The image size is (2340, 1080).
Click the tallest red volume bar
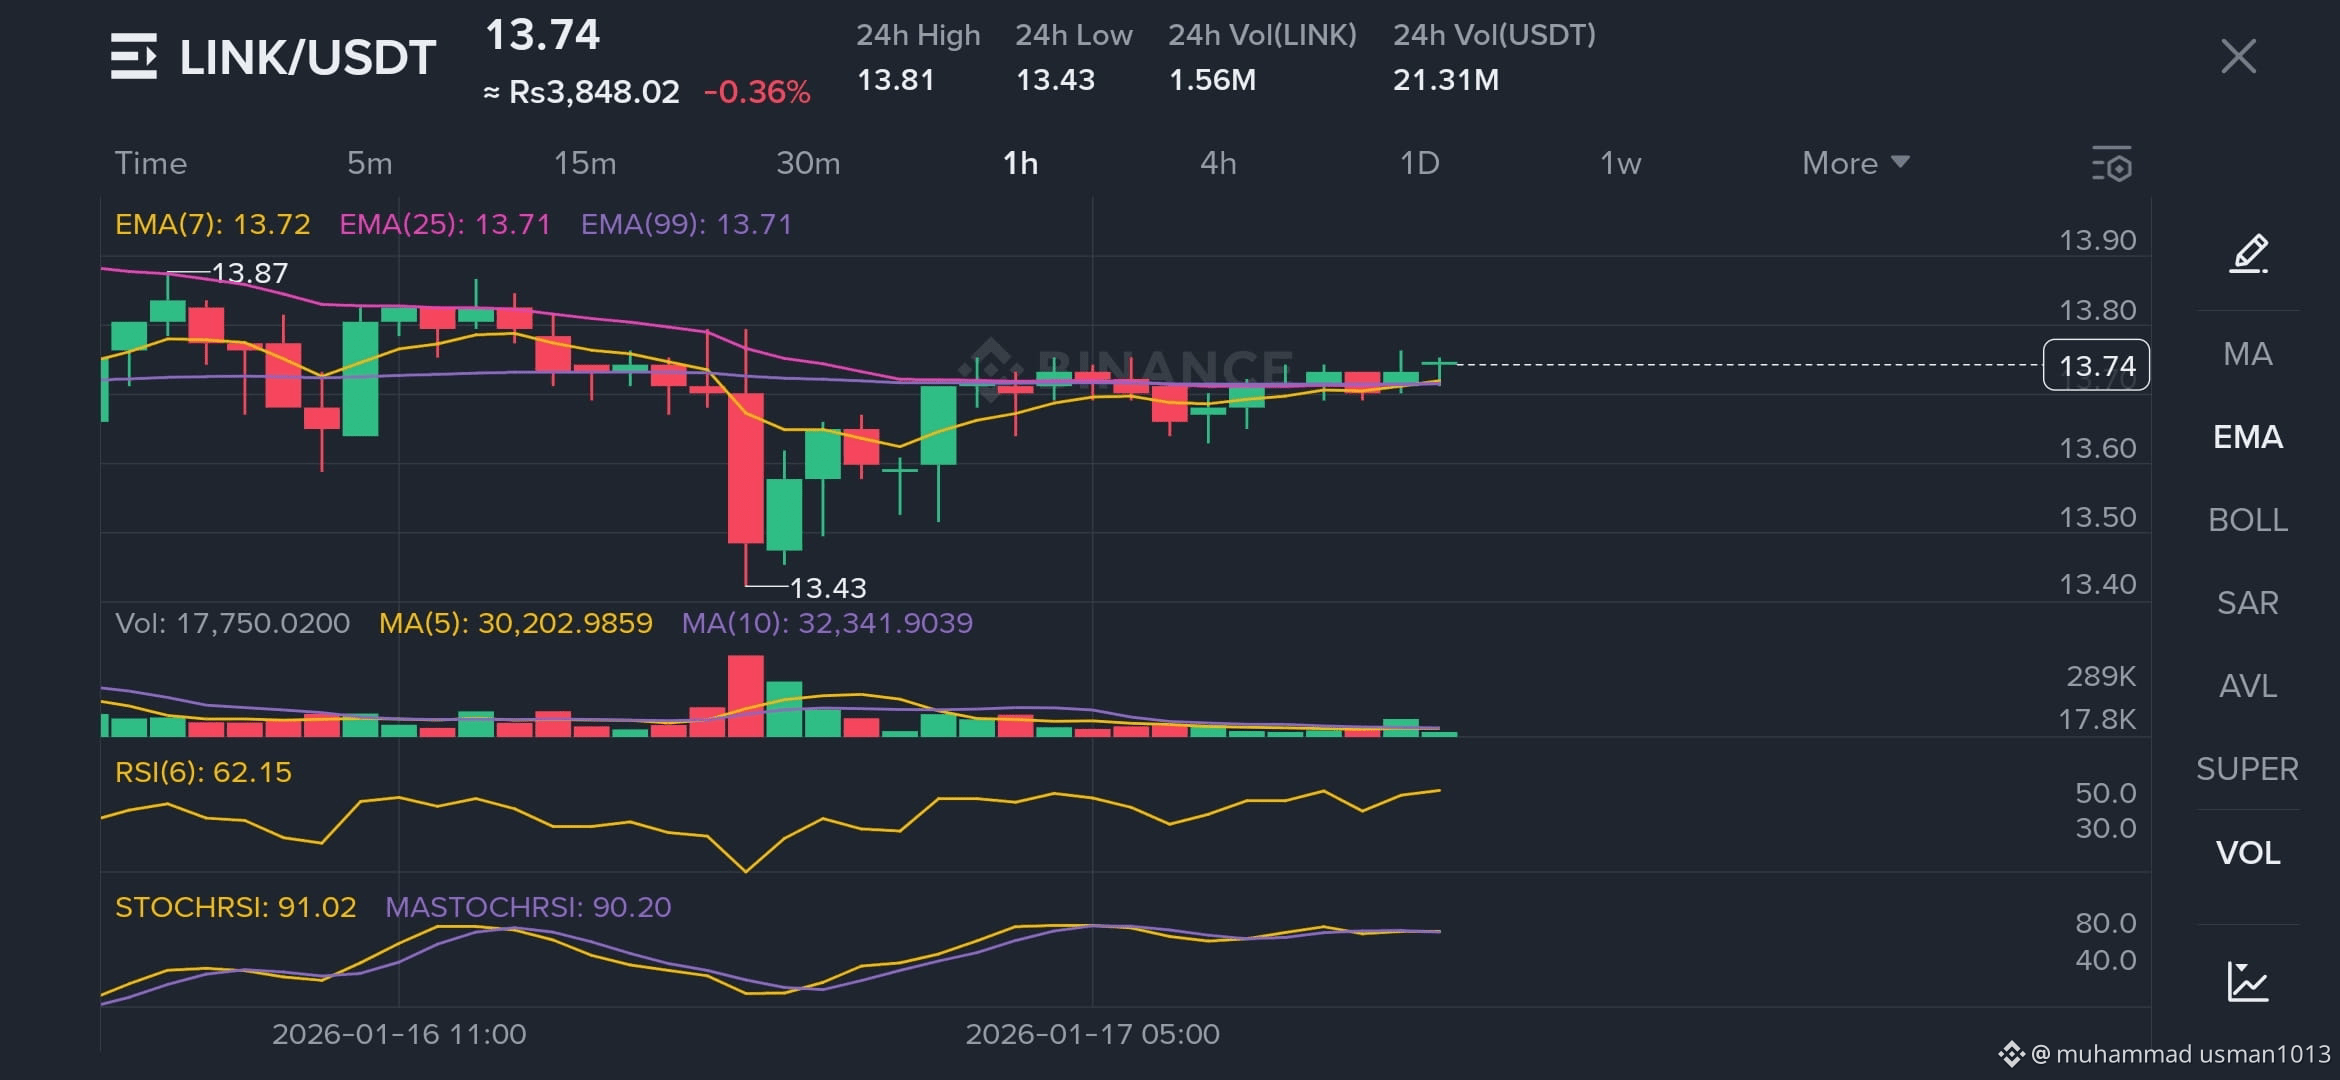pyautogui.click(x=746, y=696)
